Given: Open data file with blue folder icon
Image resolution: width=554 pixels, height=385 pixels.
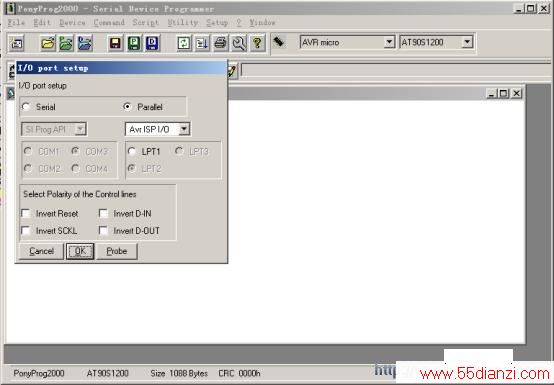Looking at the screenshot, I should pos(85,43).
